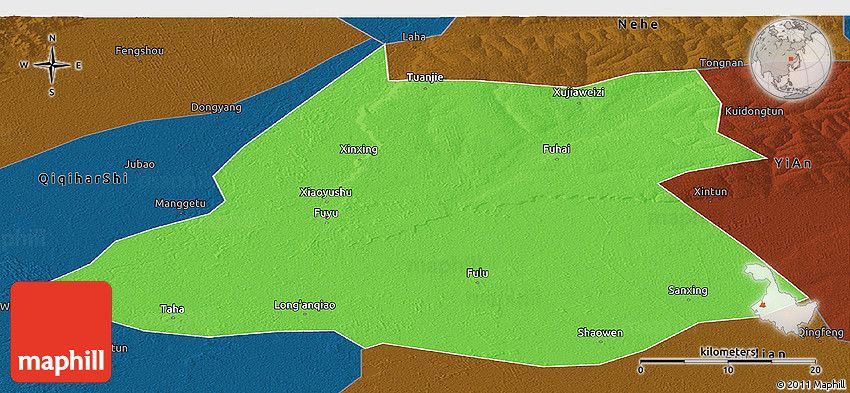Select the Fuhai town label

556,149
